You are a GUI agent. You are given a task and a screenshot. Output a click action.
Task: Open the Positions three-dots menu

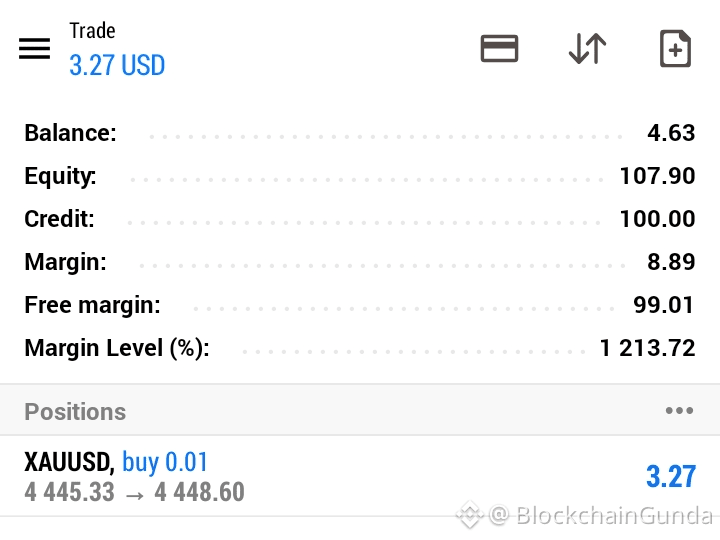pyautogui.click(x=680, y=411)
